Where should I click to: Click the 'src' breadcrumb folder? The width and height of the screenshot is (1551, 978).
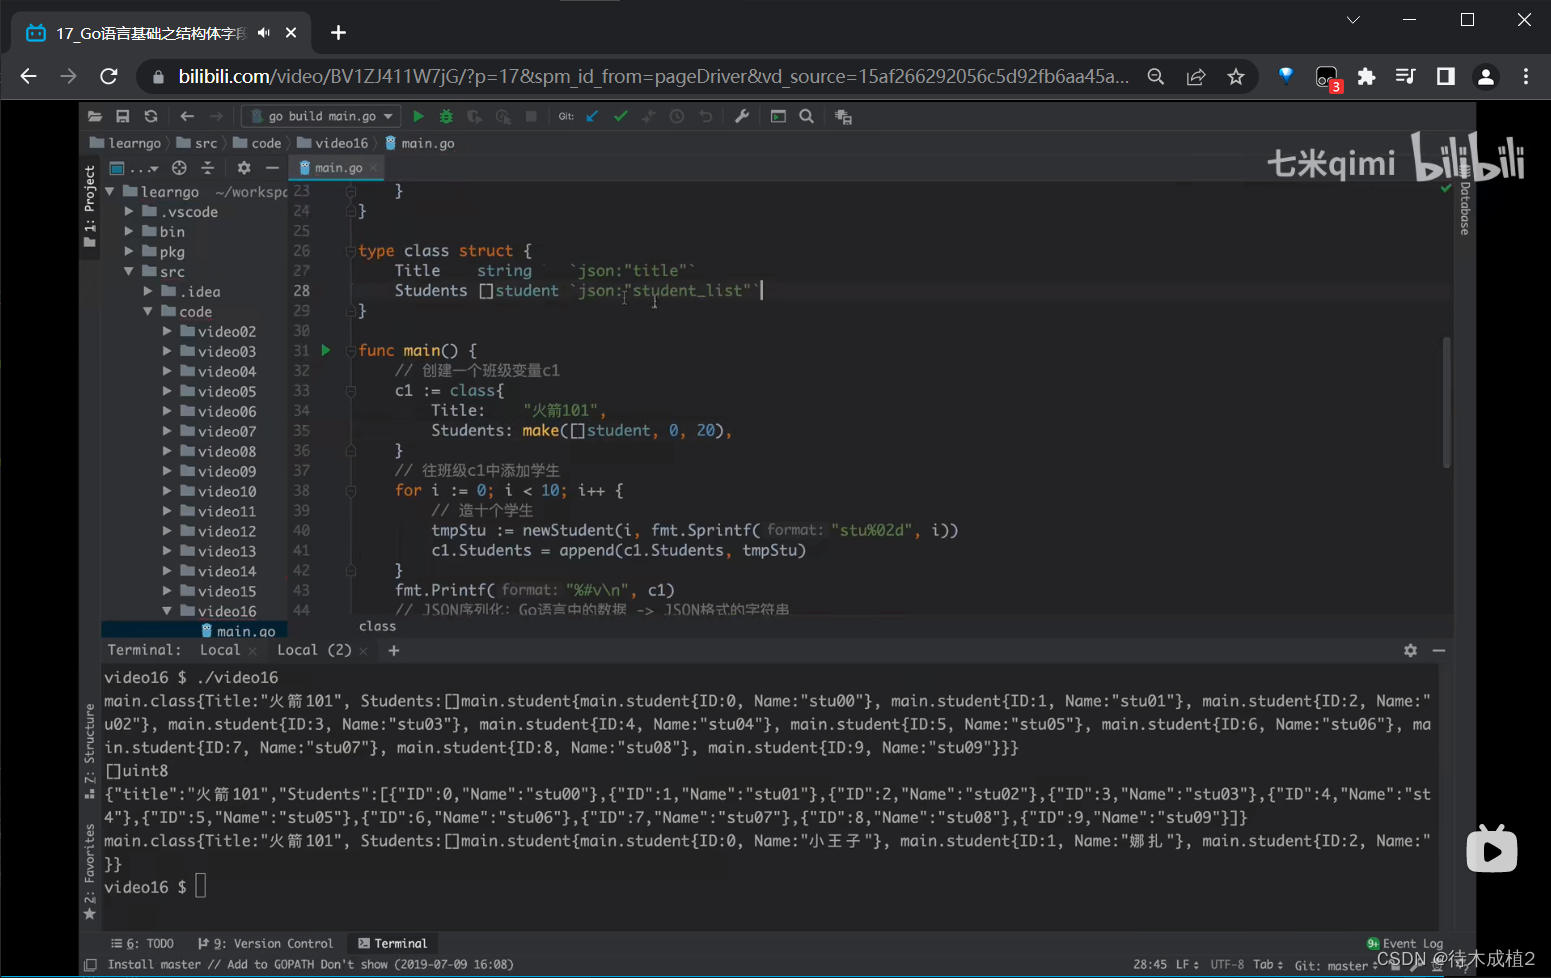(197, 143)
